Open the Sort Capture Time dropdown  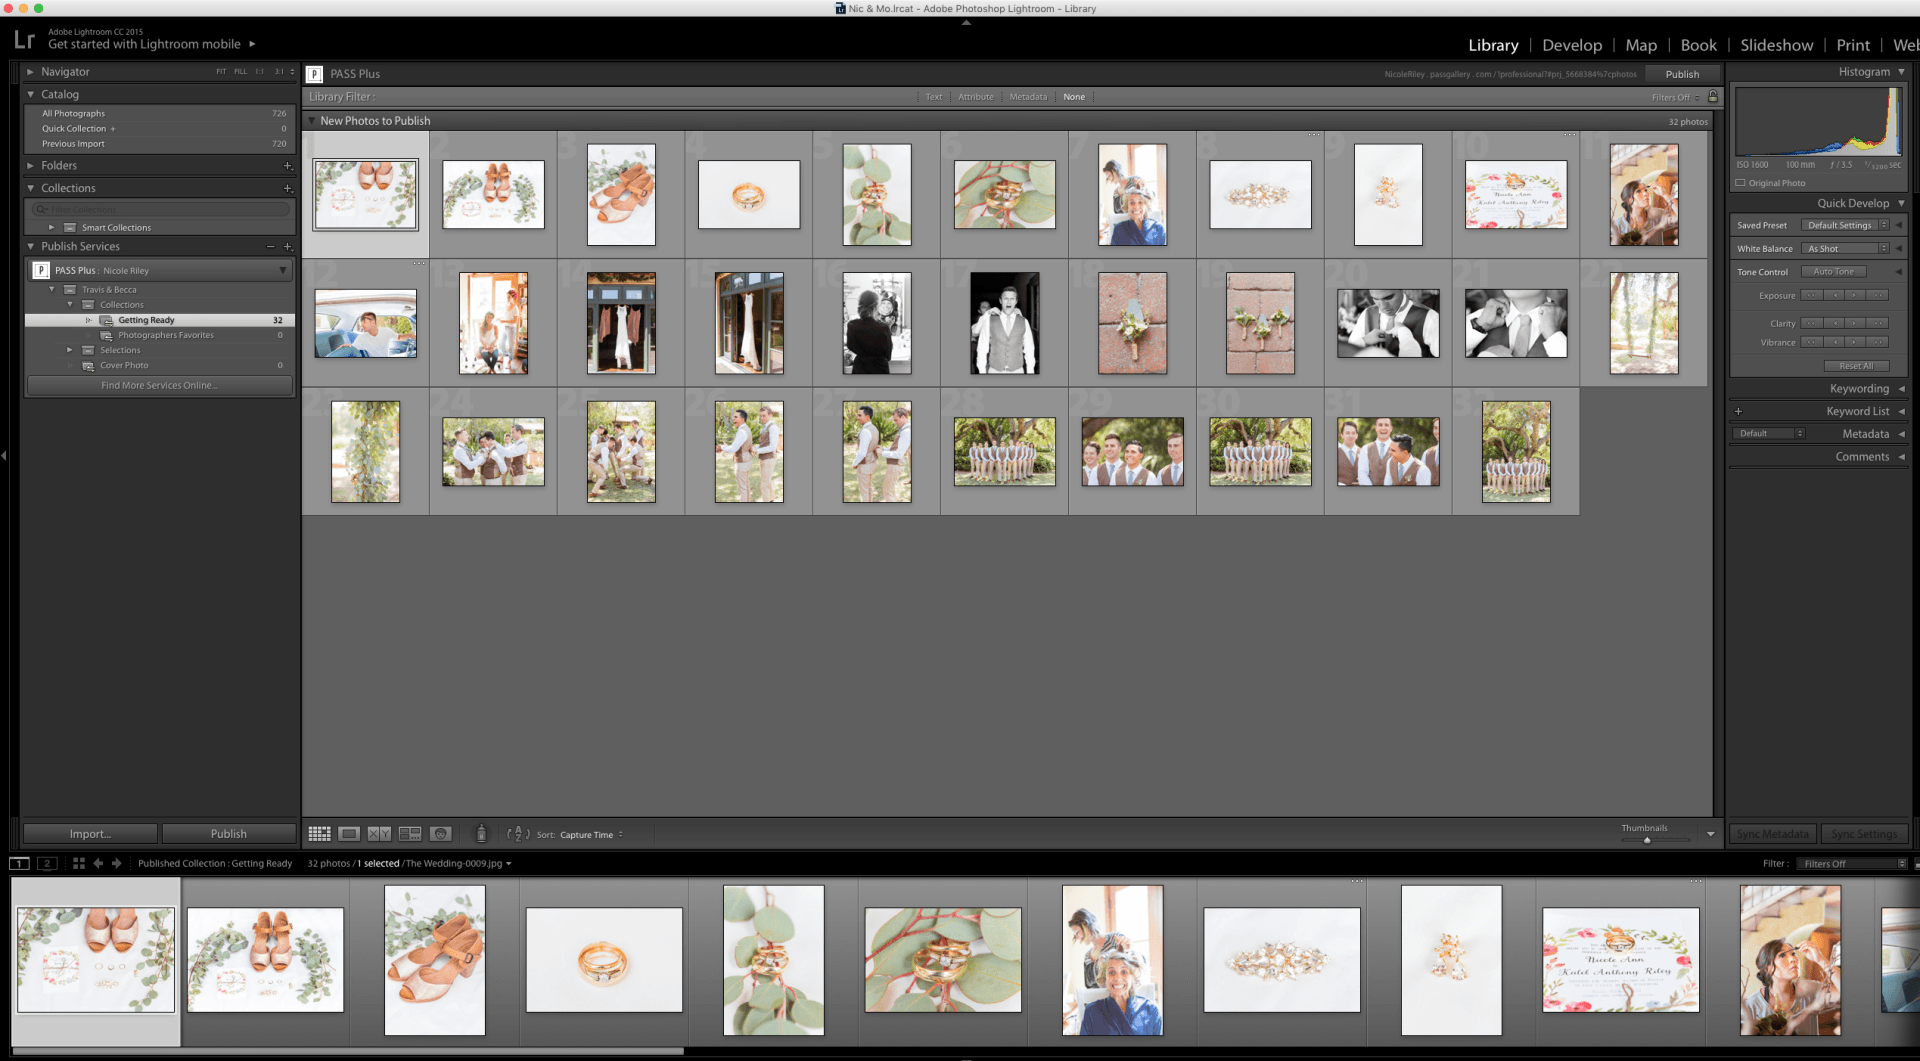pos(591,835)
